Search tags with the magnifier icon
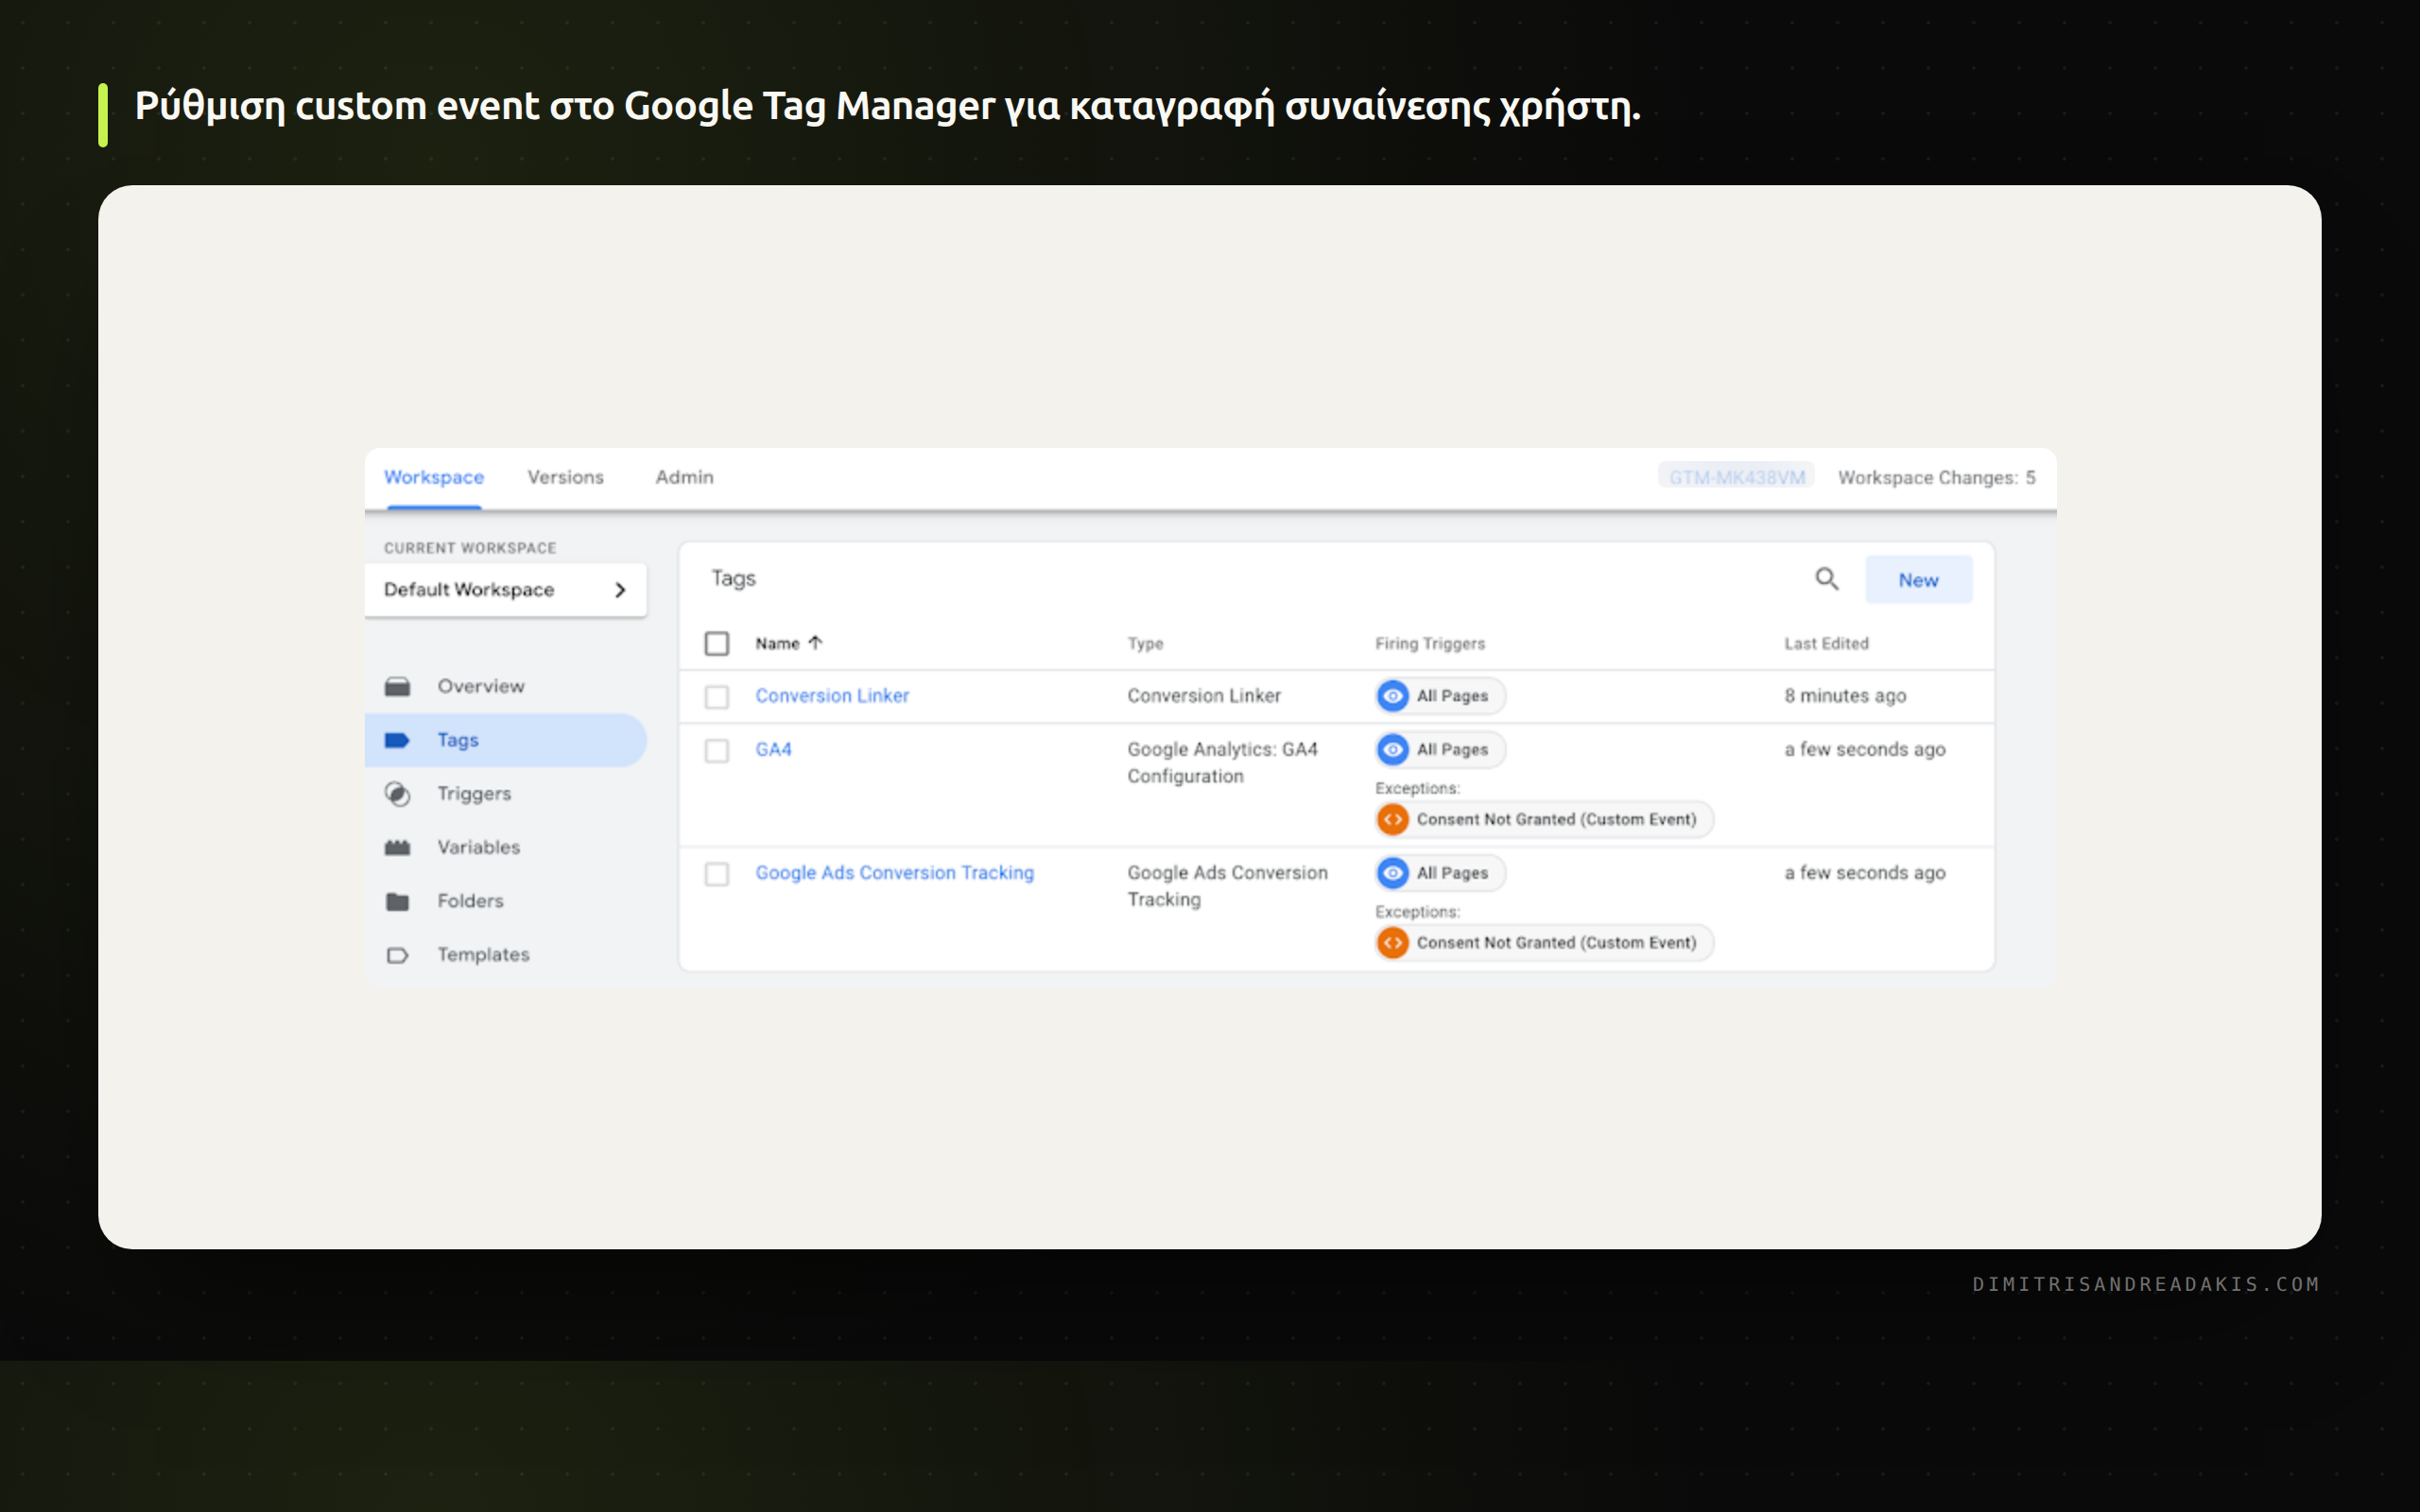 [1826, 579]
